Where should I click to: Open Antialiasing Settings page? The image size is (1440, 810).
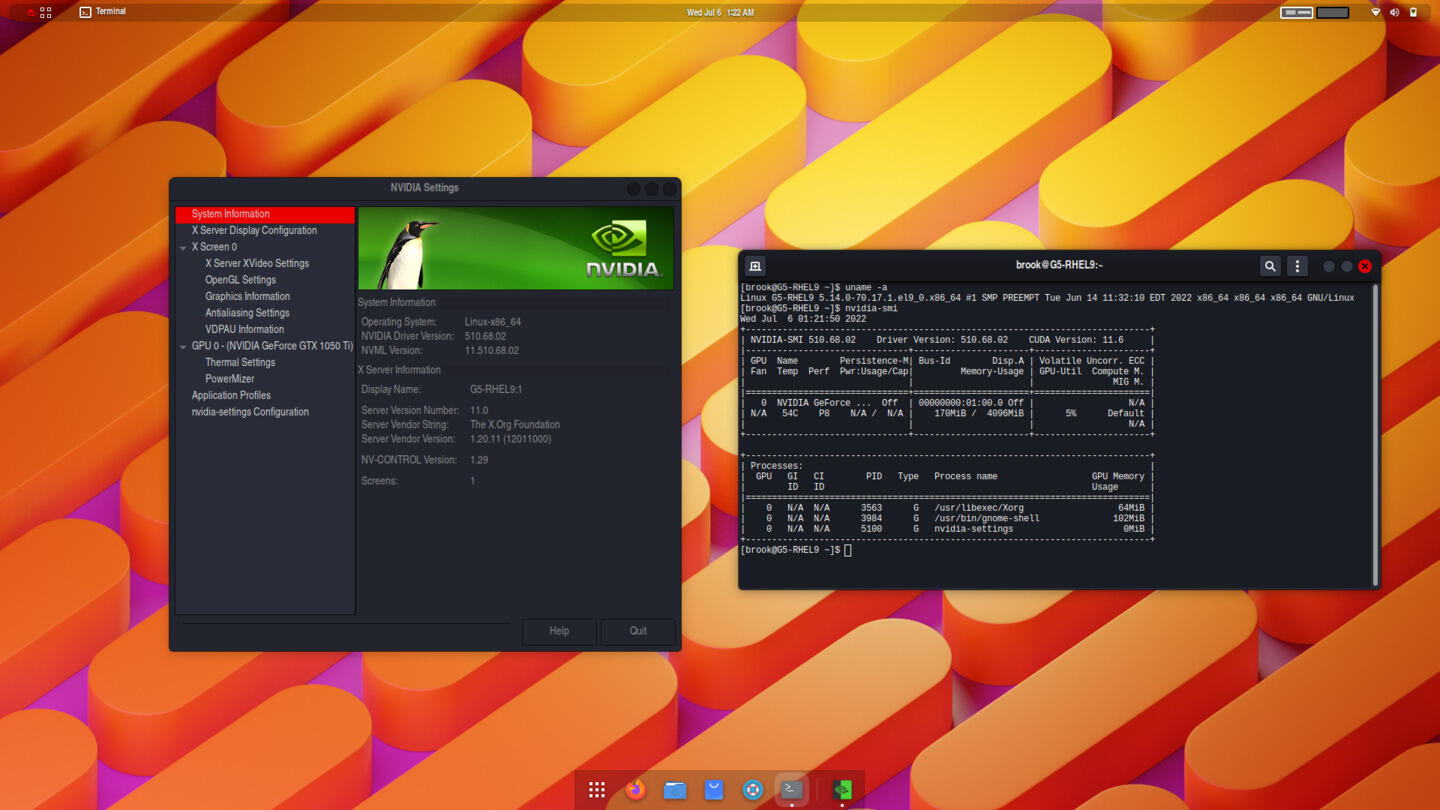pyautogui.click(x=247, y=313)
